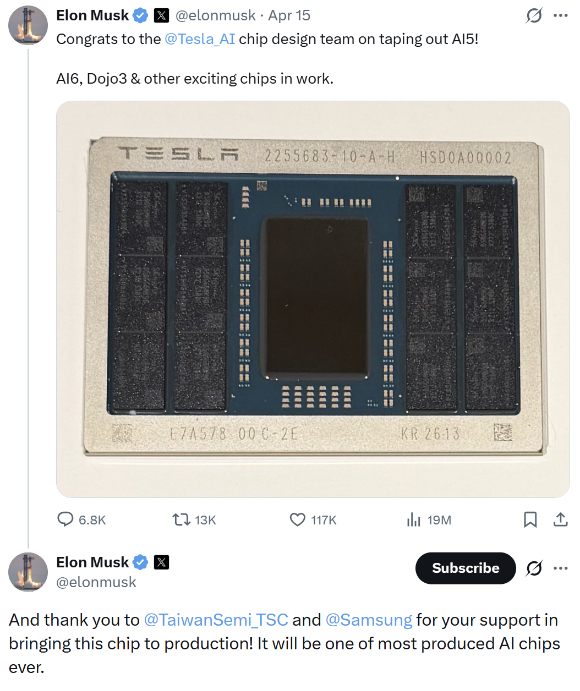Click the X affiliation badge on first tweet
The image size is (580, 691).
tap(161, 15)
